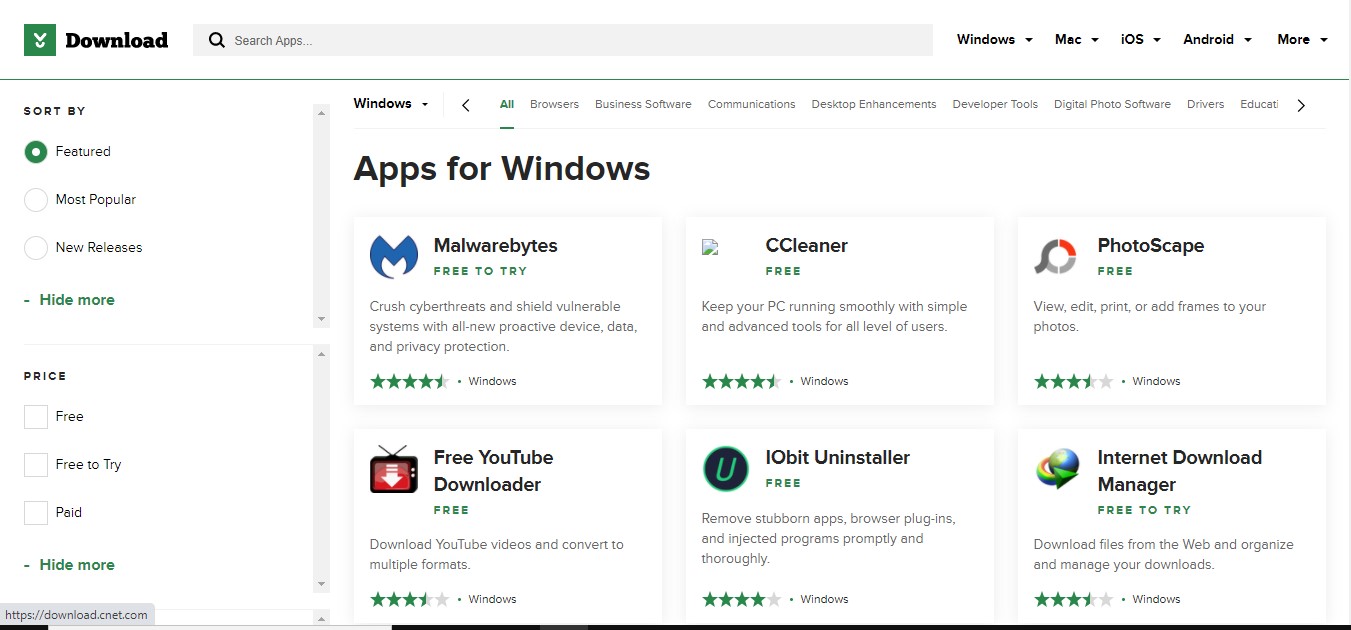Open the Free YouTube Downloader icon
This screenshot has width=1351, height=630.
(394, 469)
